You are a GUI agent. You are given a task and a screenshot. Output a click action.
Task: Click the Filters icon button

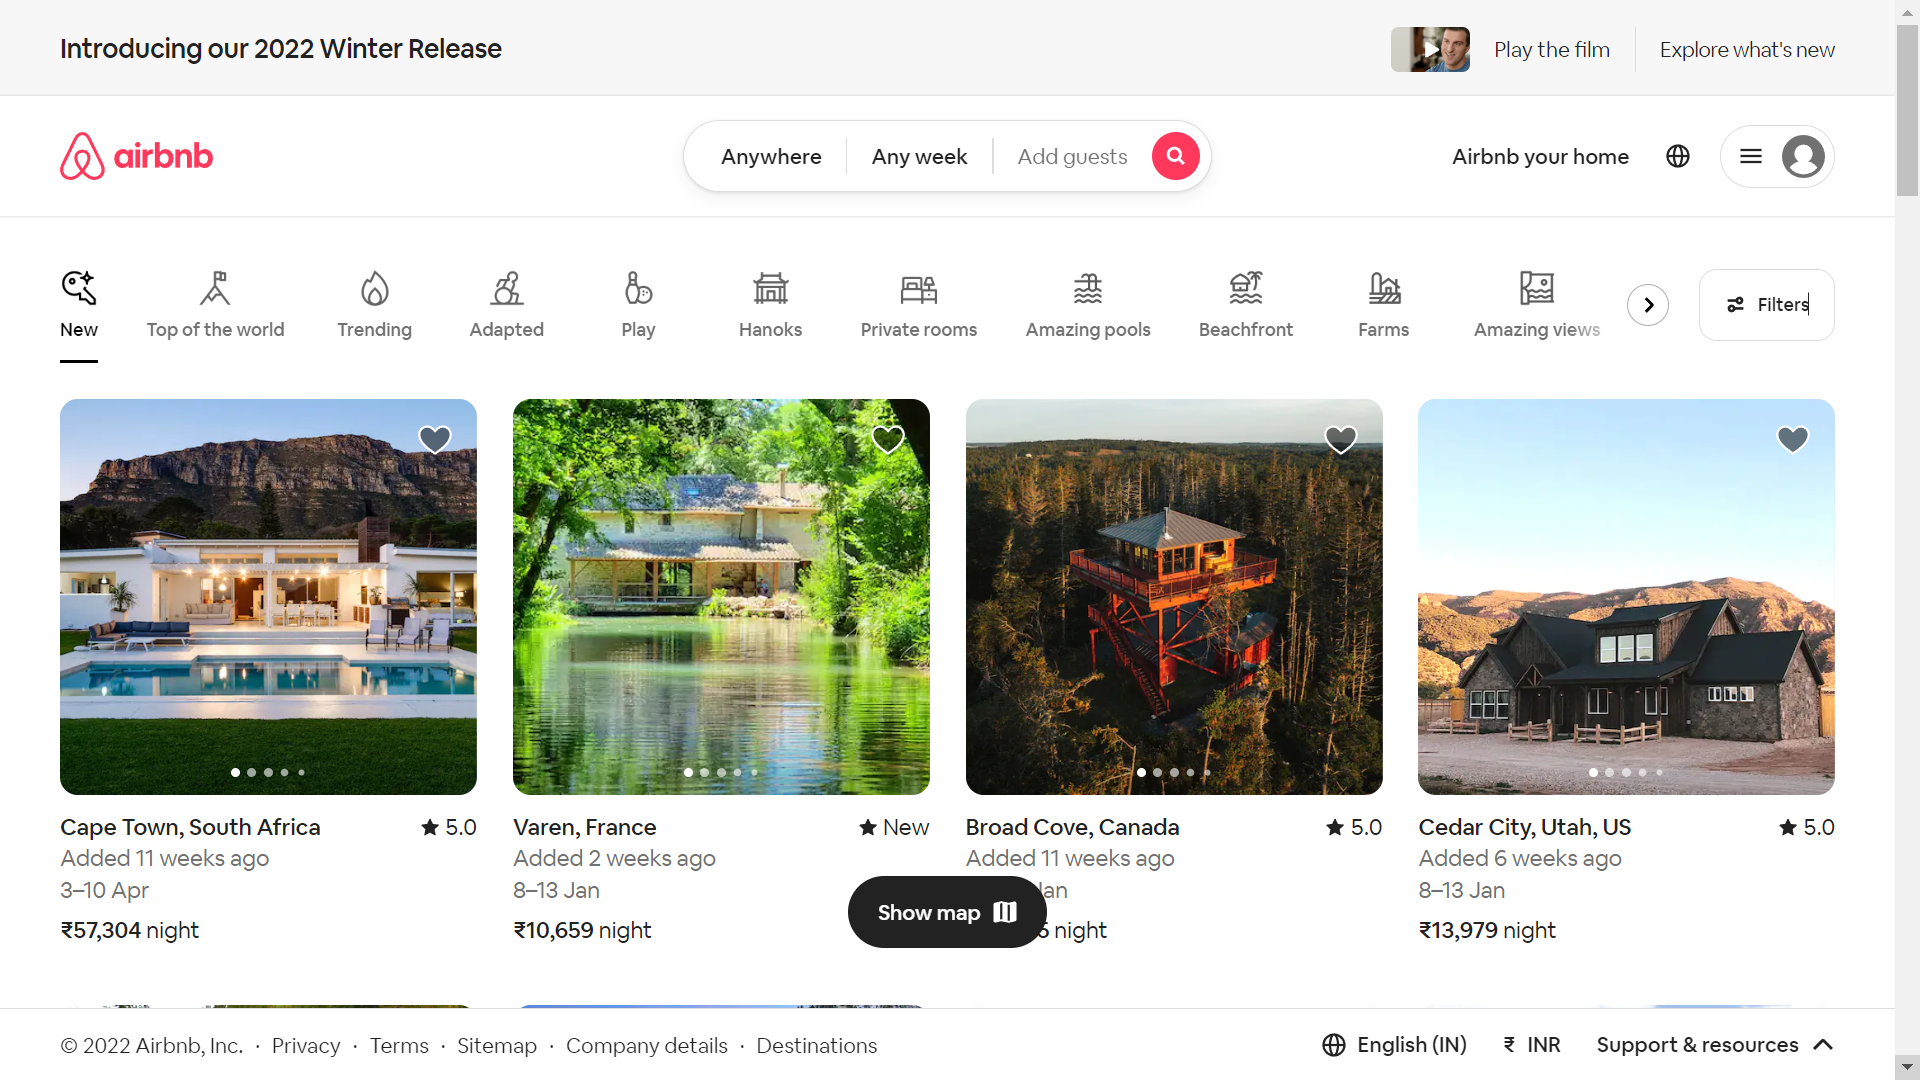pos(1766,305)
